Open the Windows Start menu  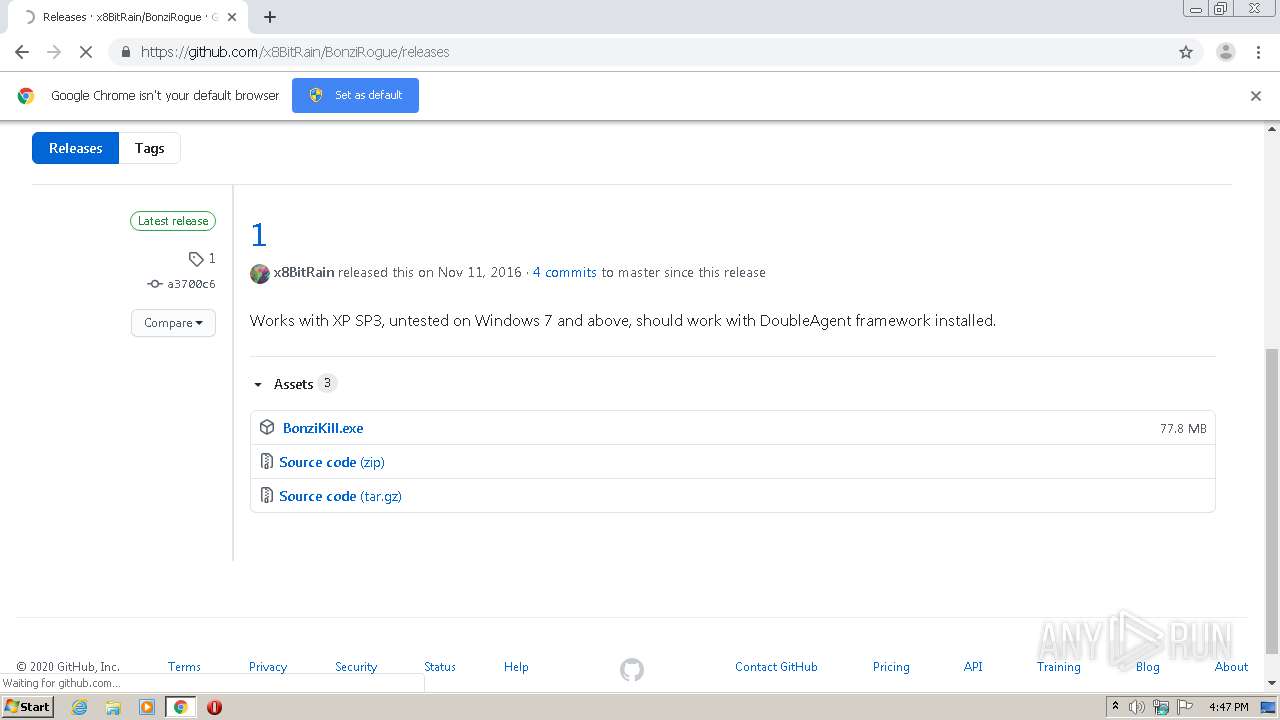point(28,707)
